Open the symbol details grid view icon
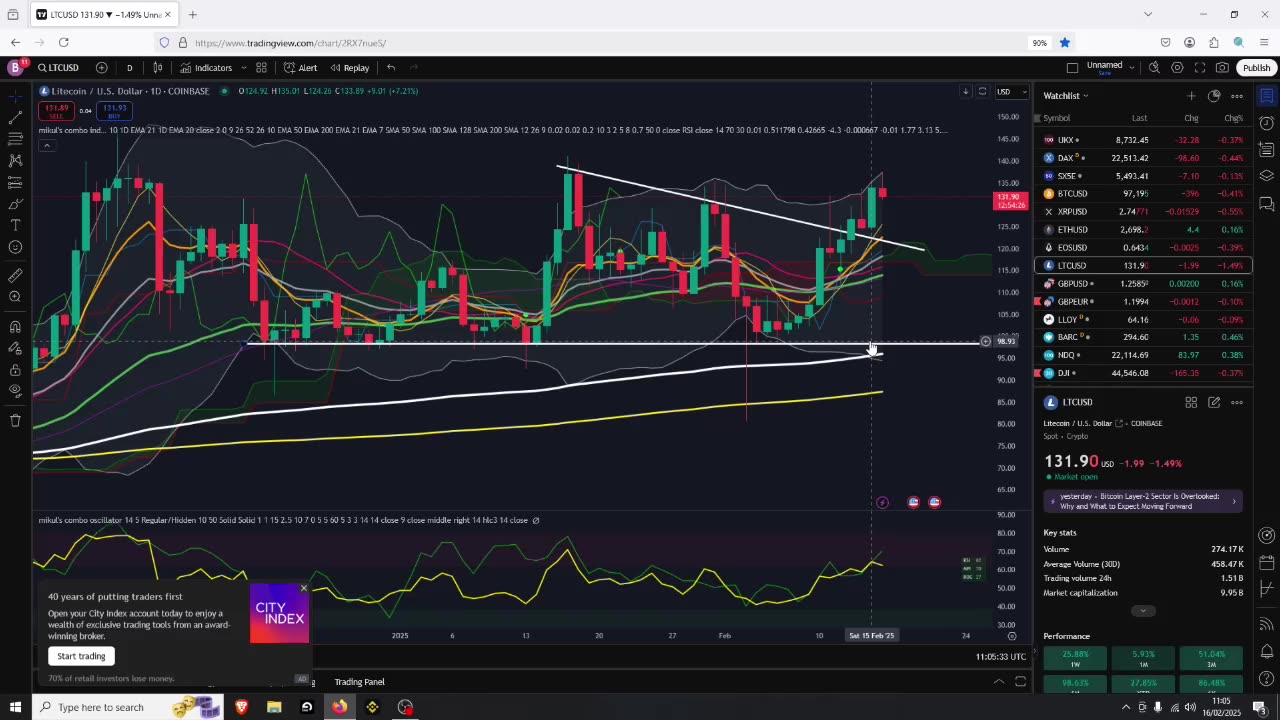 click(1191, 402)
